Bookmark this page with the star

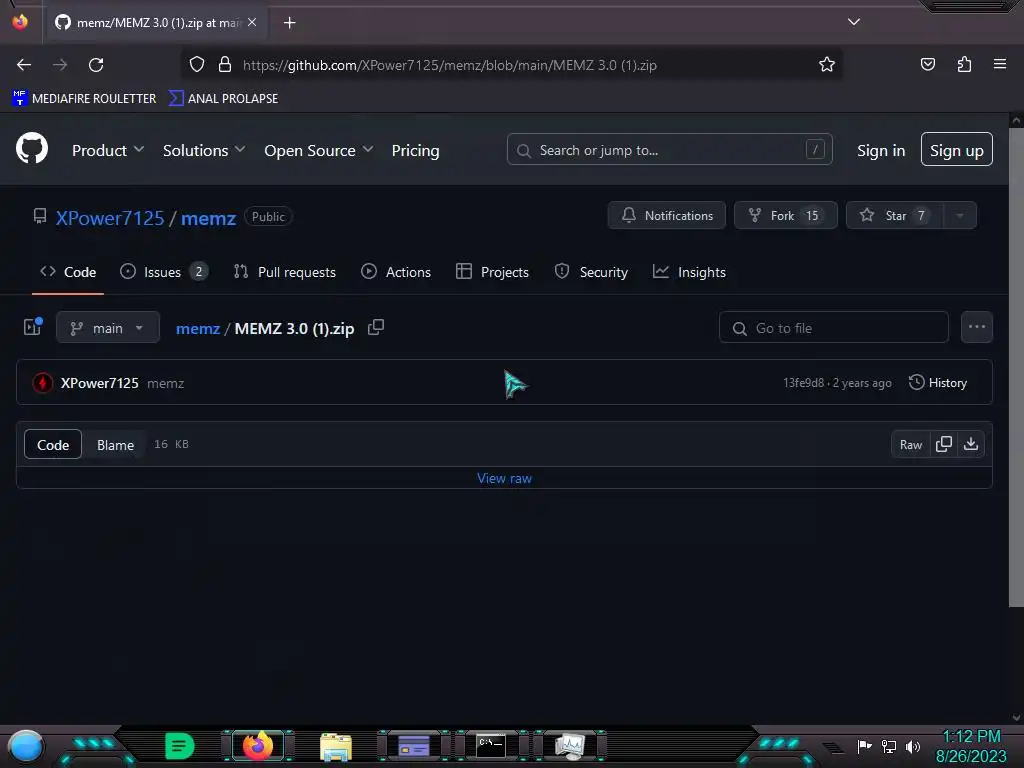coord(827,65)
